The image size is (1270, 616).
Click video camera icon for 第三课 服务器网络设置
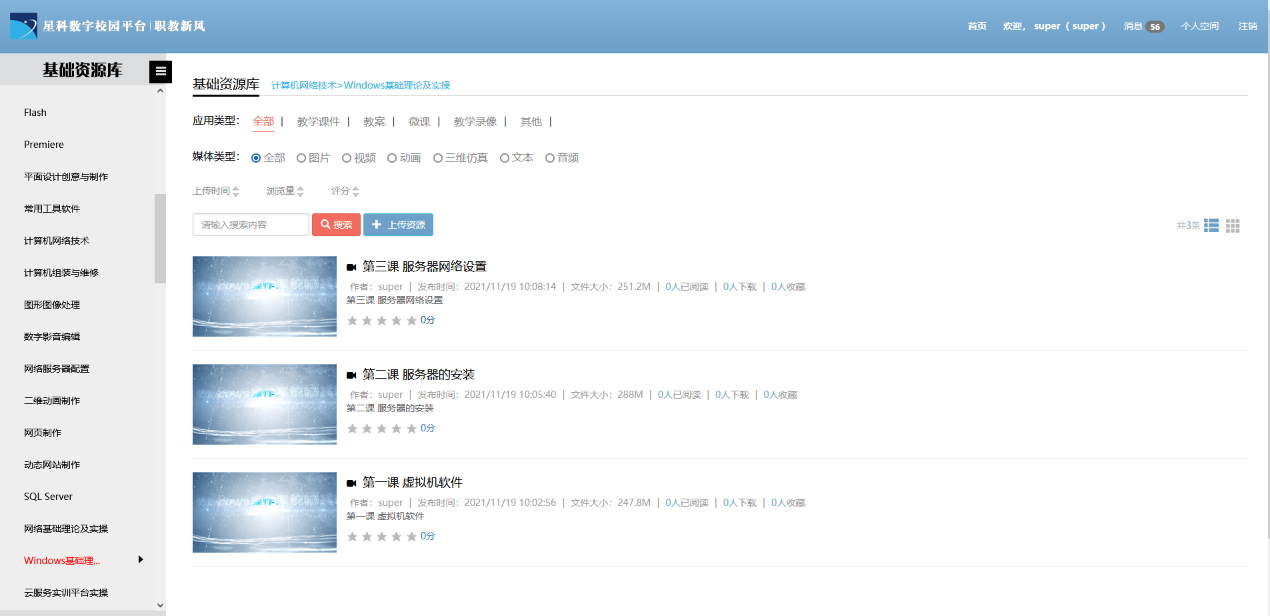[351, 267]
